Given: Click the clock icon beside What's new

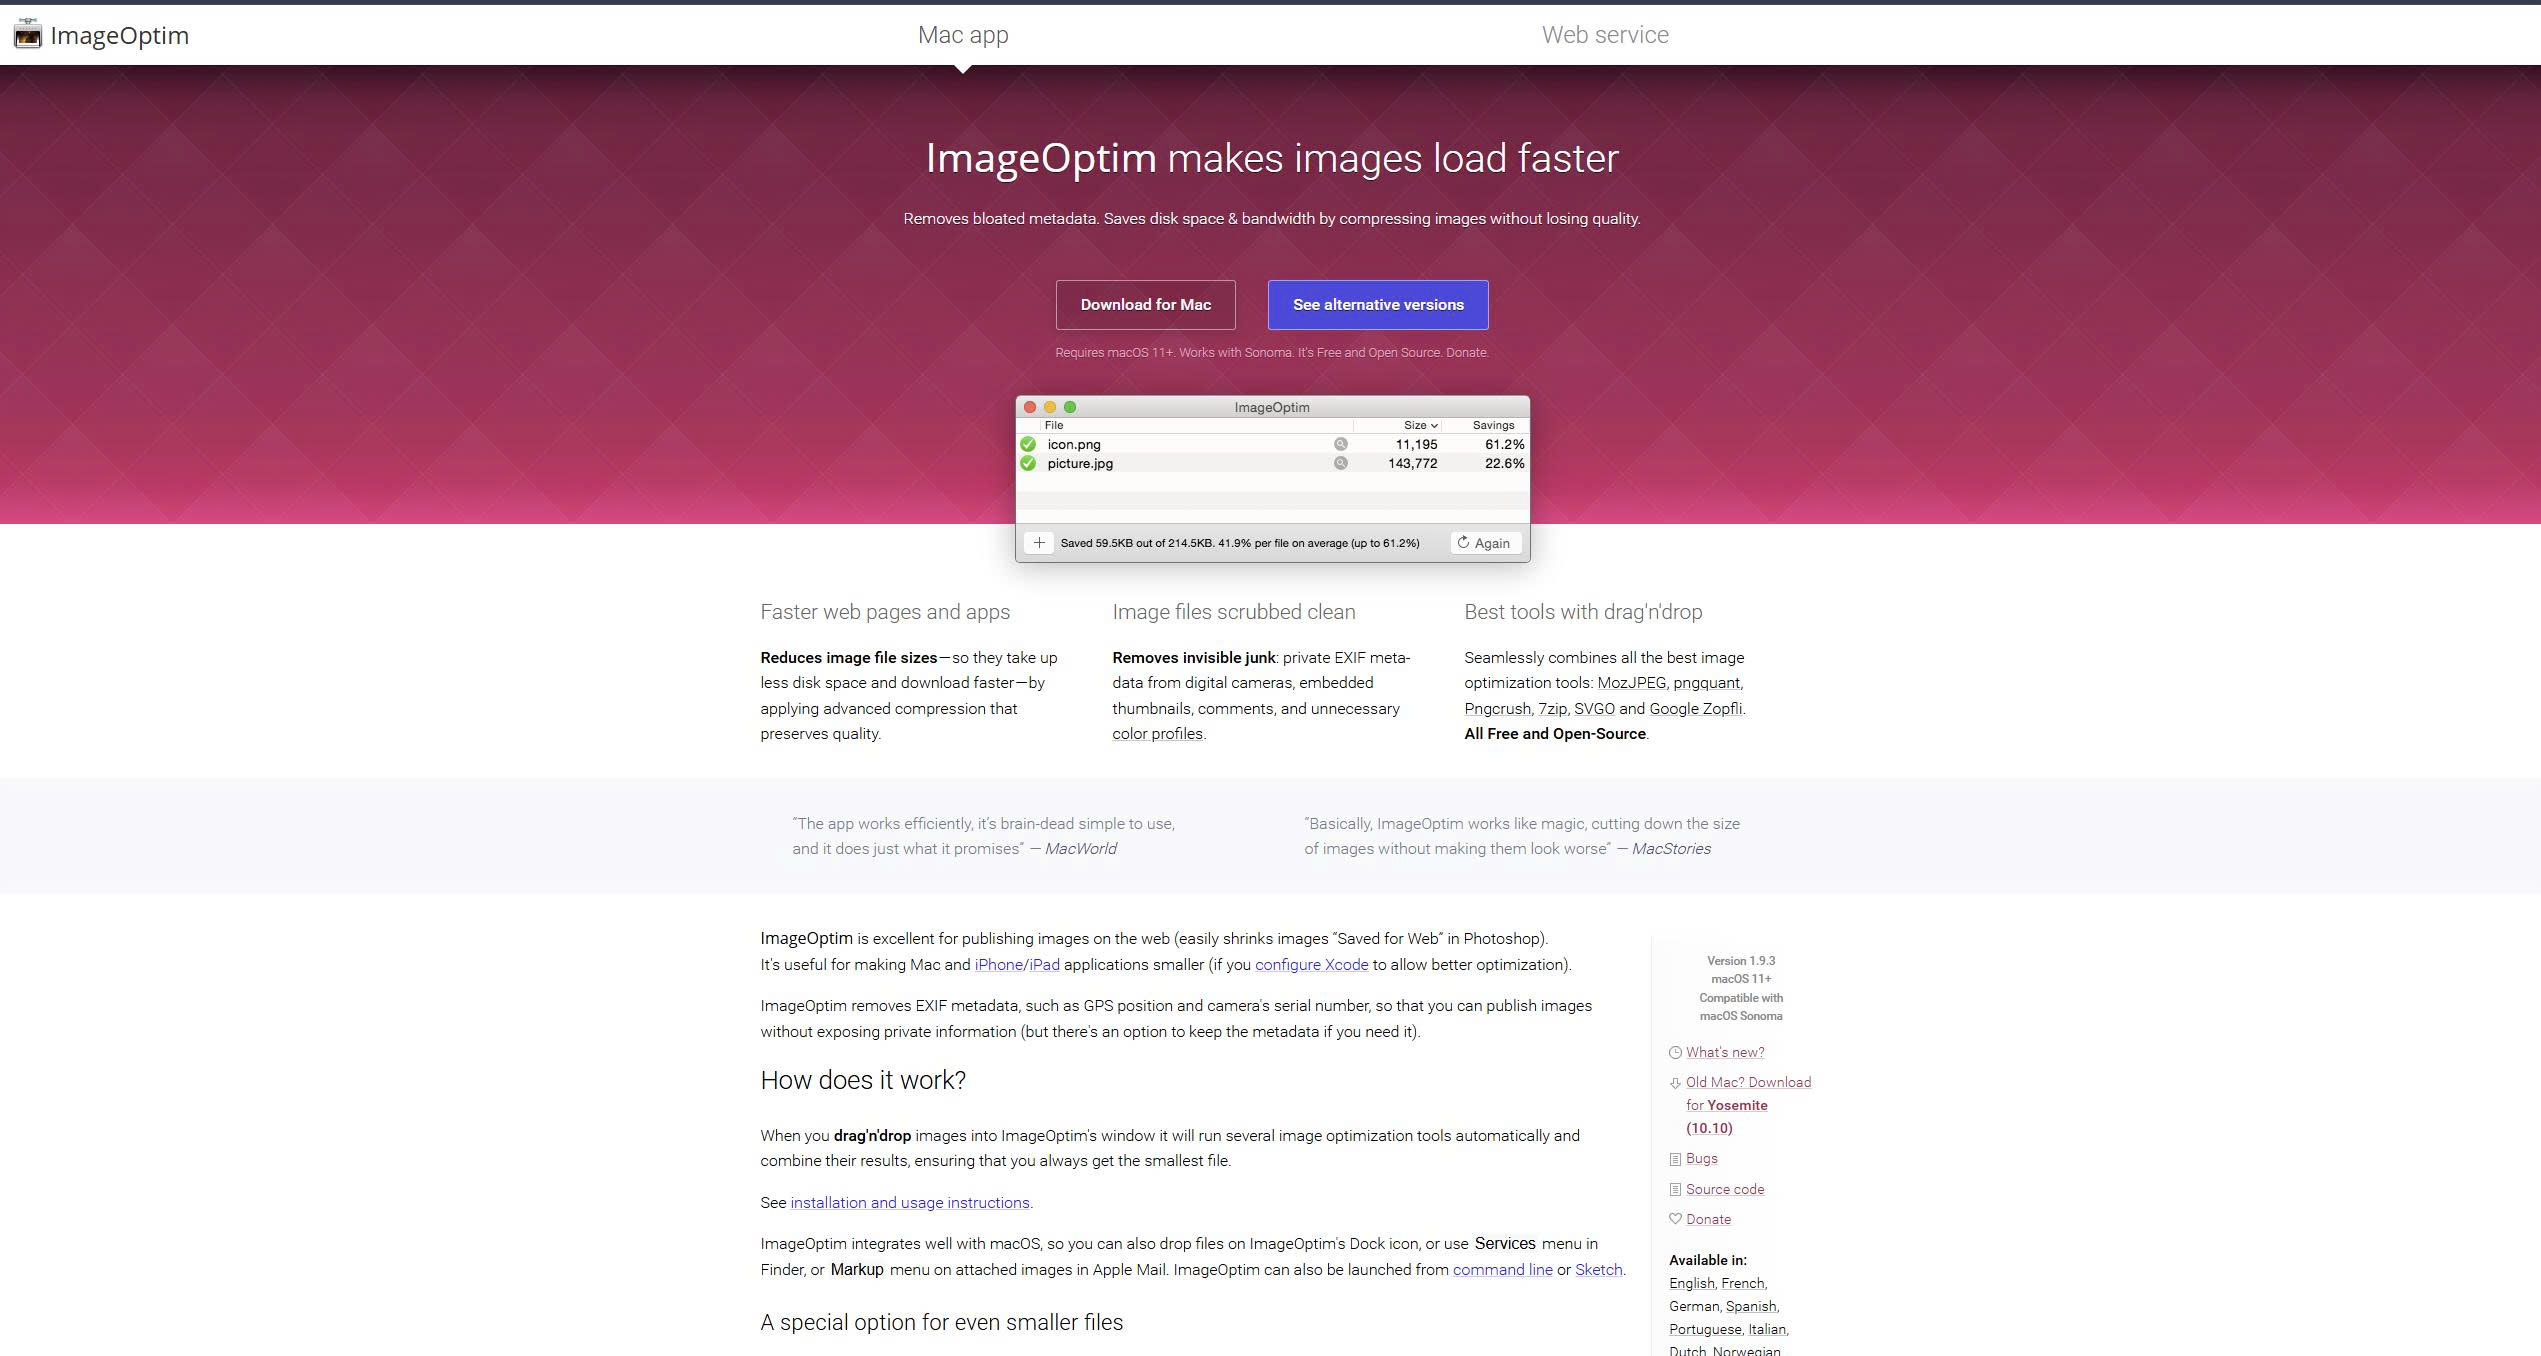Looking at the screenshot, I should pyautogui.click(x=1675, y=1052).
